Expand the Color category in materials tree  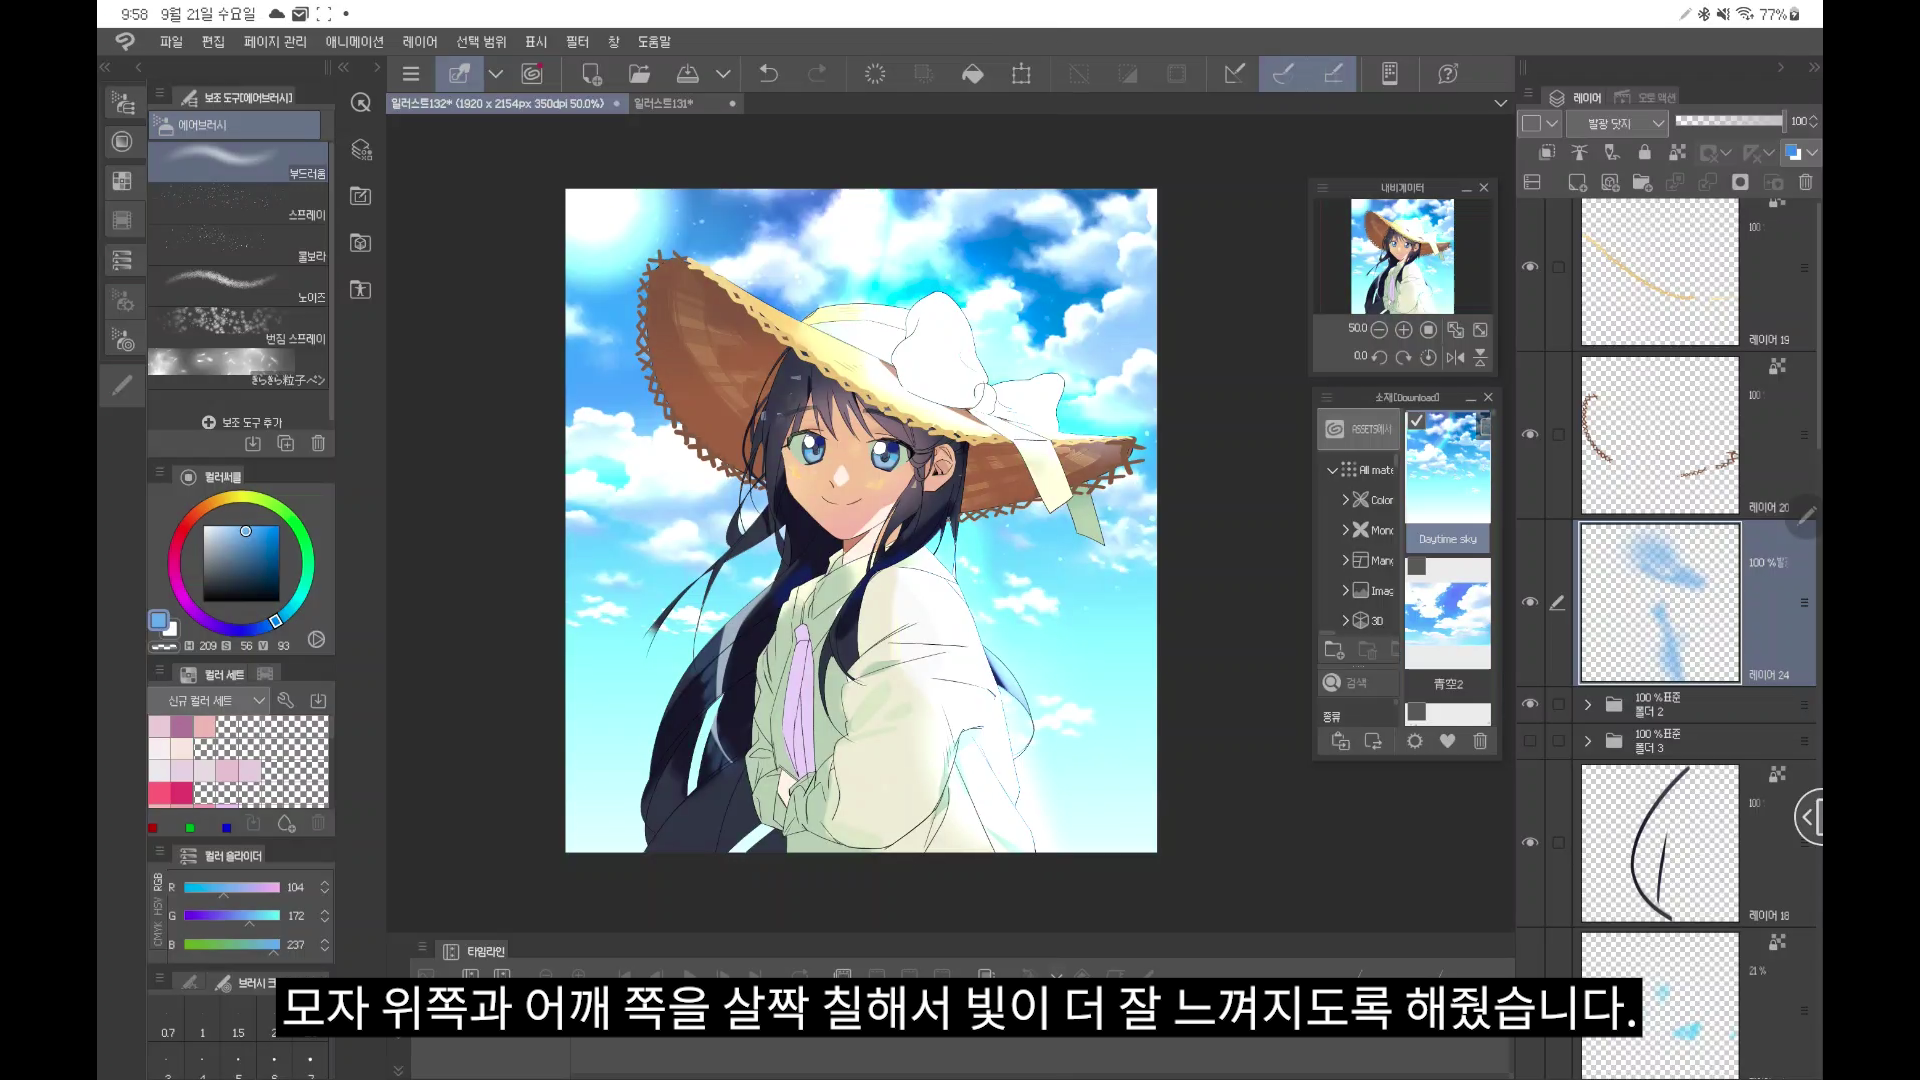[1346, 500]
